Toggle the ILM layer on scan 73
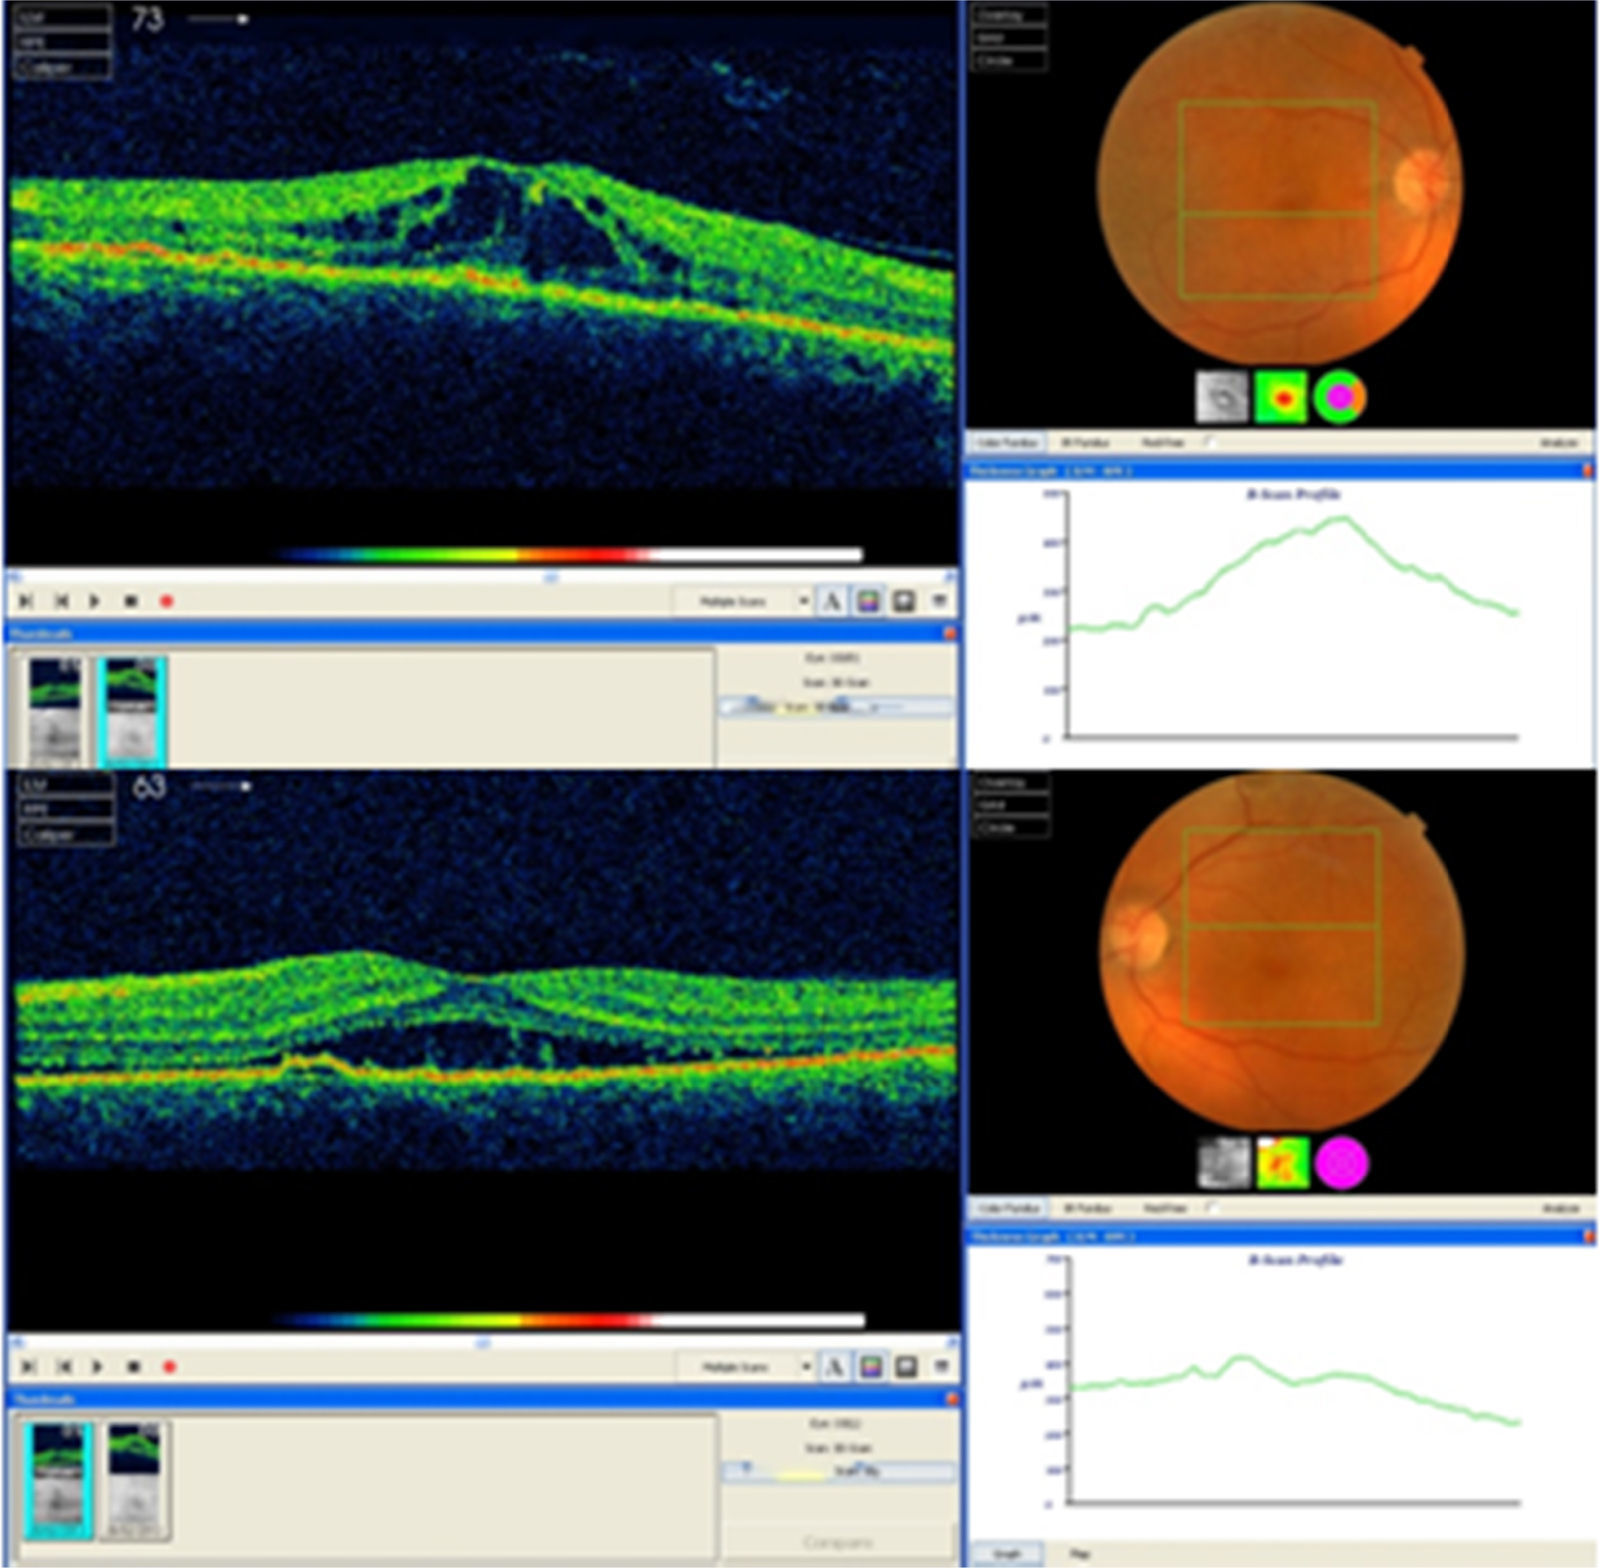The width and height of the screenshot is (1600, 1568). [x=64, y=19]
